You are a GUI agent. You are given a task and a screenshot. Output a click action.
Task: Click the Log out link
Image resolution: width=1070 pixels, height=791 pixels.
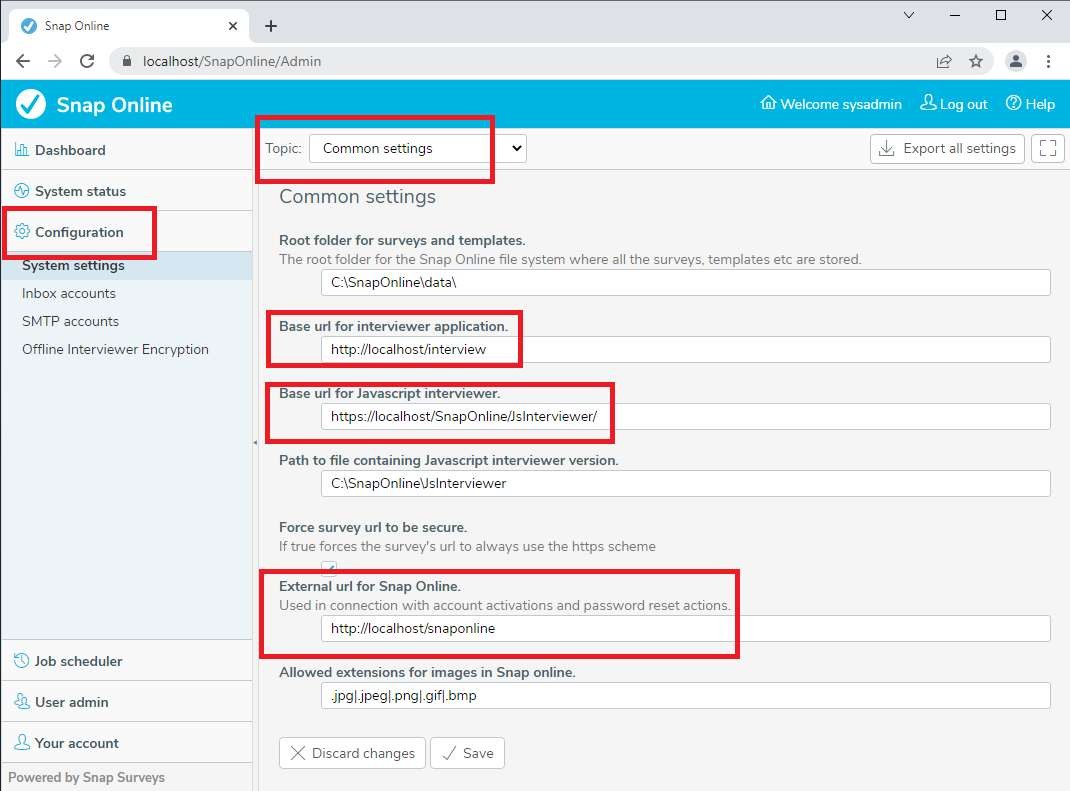click(x=953, y=104)
